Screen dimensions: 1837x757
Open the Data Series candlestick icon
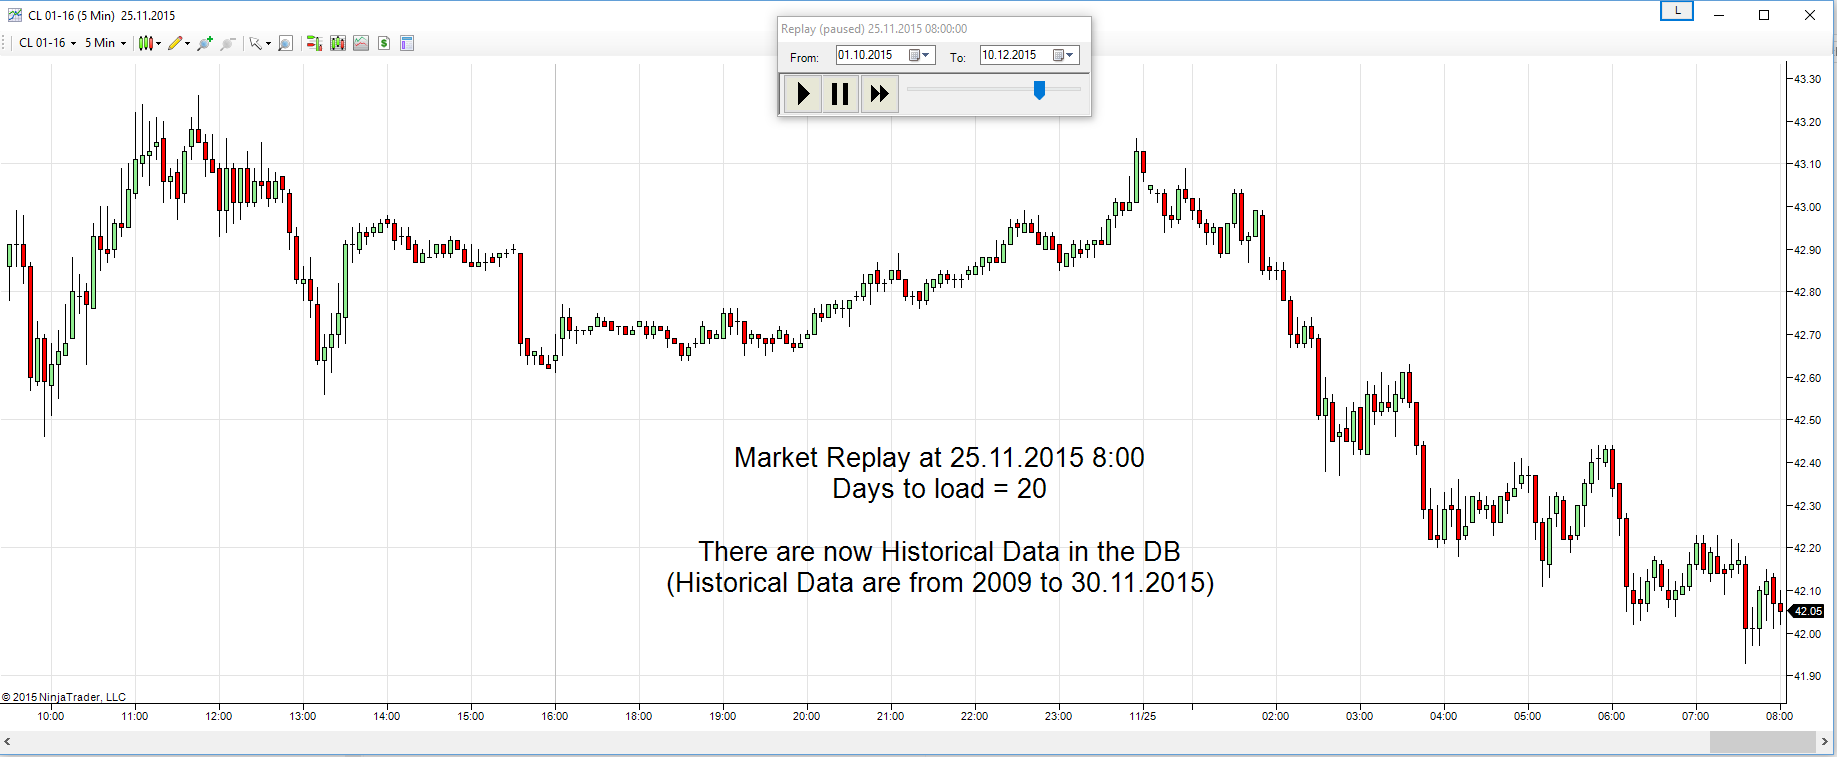[x=338, y=43]
